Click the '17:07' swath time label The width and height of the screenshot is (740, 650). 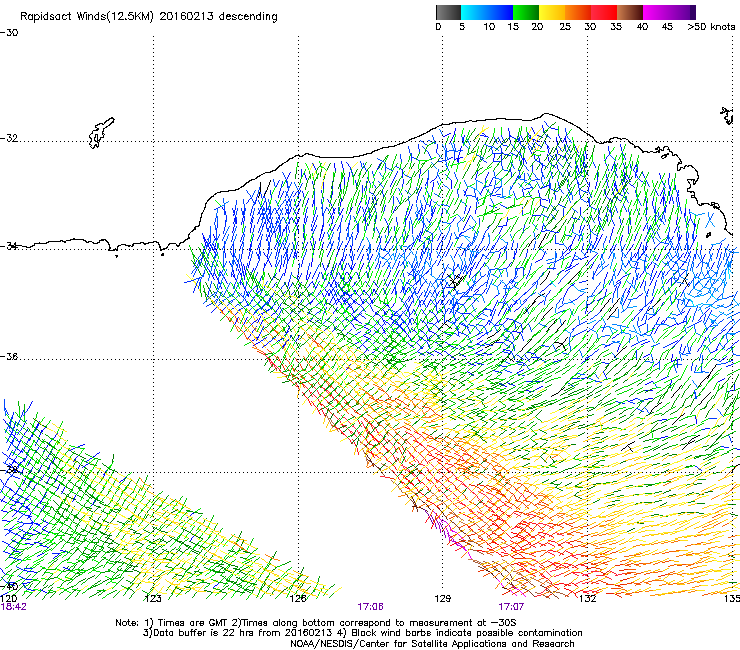511,607
